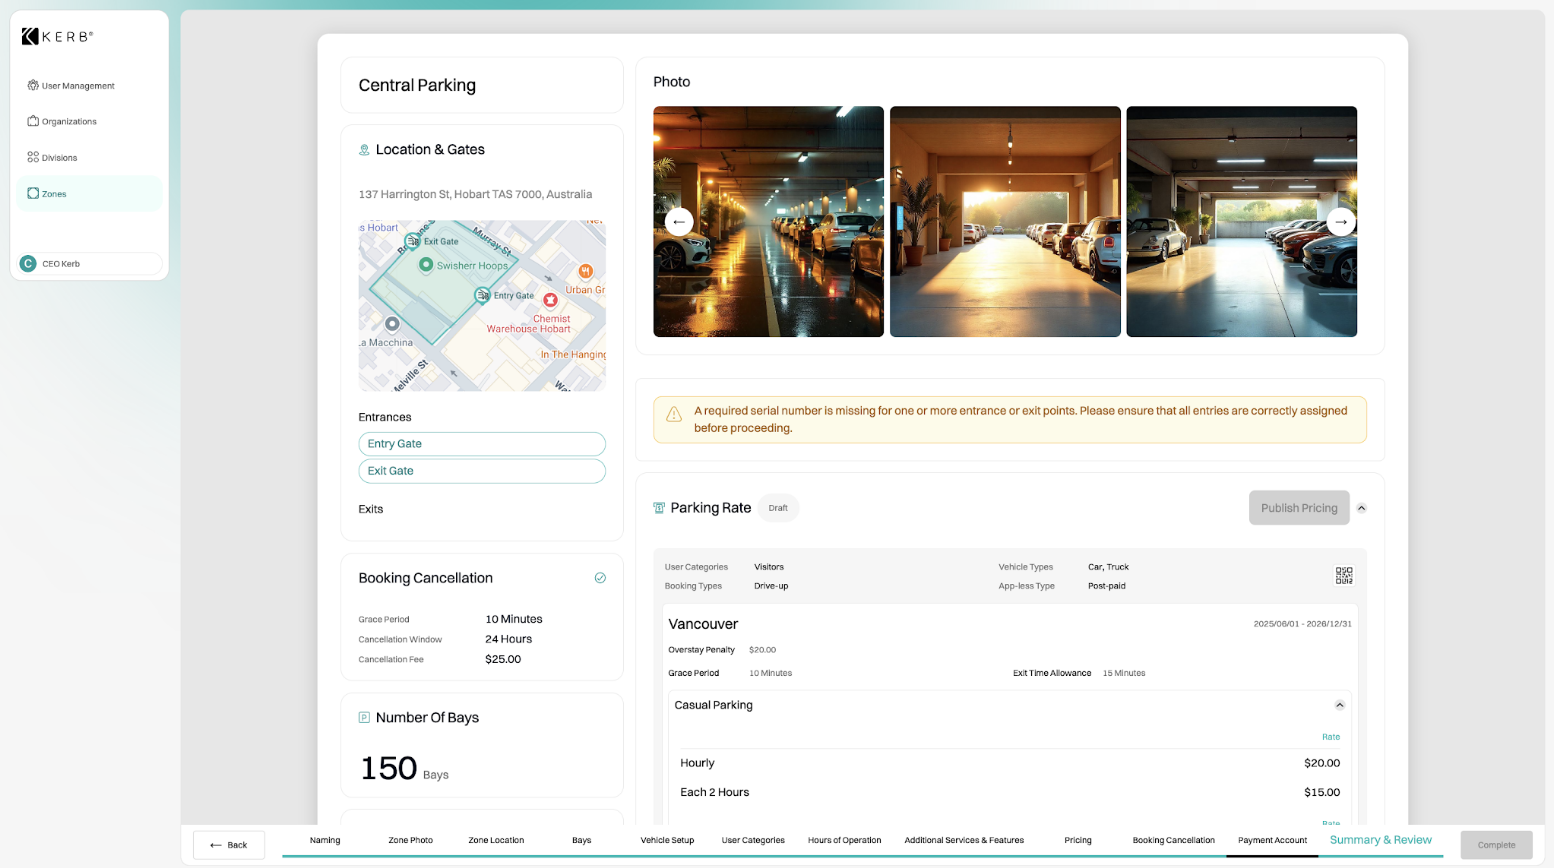1554x868 pixels.
Task: Click the Draft status badge
Action: pyautogui.click(x=778, y=508)
